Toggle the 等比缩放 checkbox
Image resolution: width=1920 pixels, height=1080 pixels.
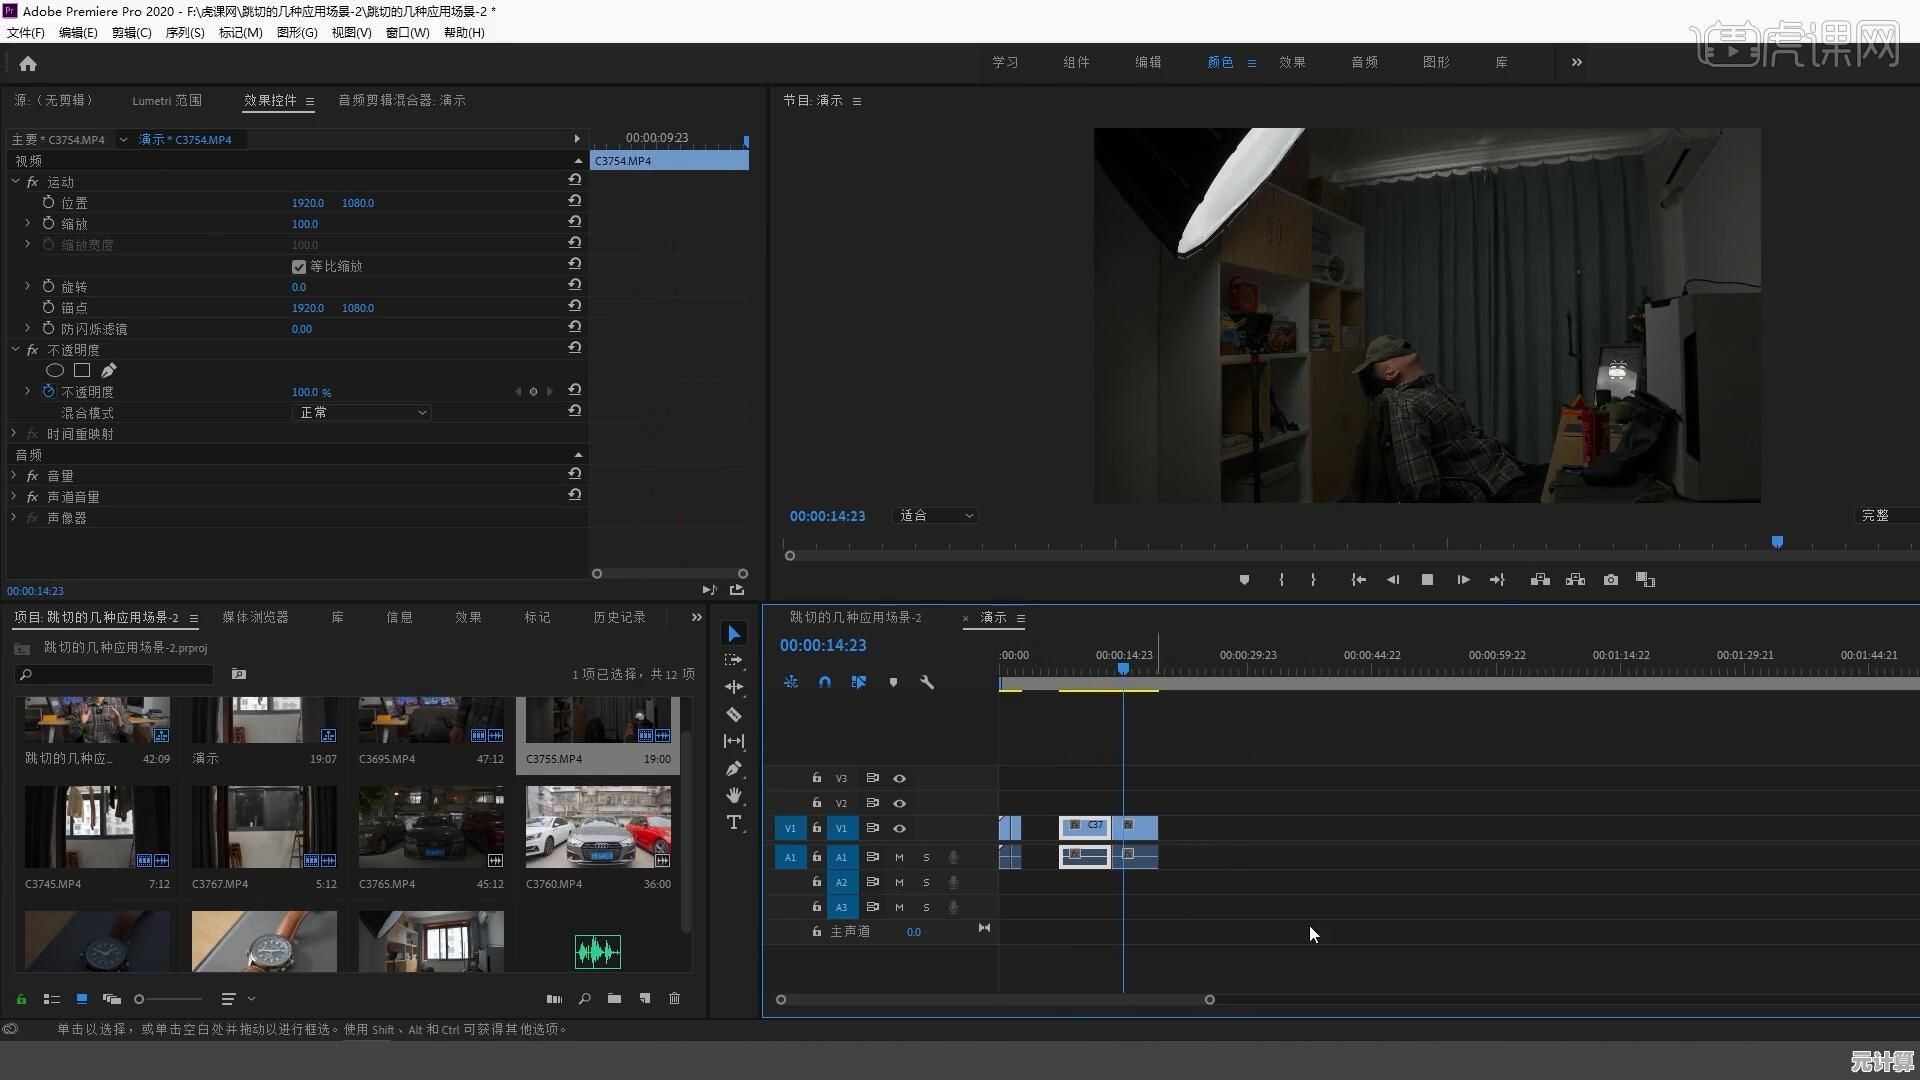(298, 267)
